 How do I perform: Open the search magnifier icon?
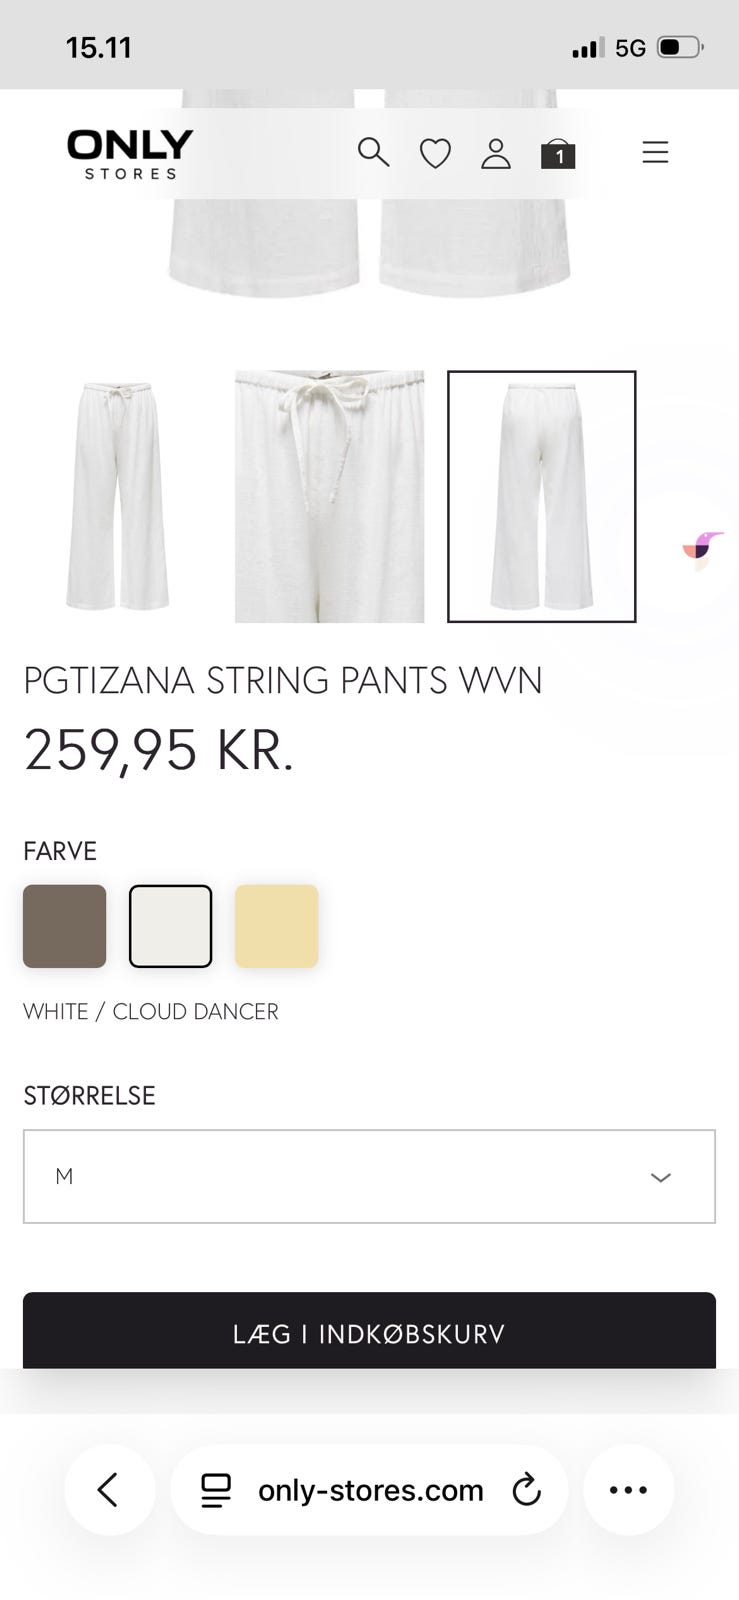point(373,152)
